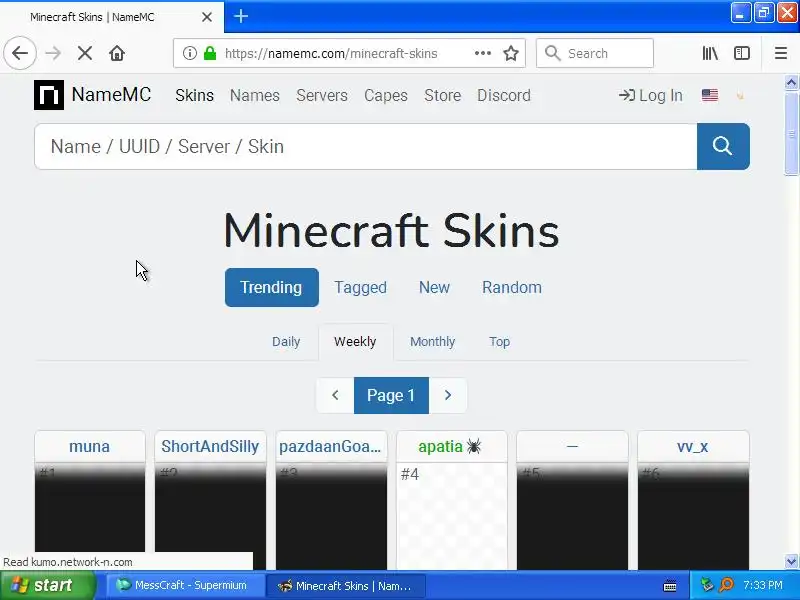The height and width of the screenshot is (600, 800).
Task: Open the Capes nav item
Action: coord(386,95)
